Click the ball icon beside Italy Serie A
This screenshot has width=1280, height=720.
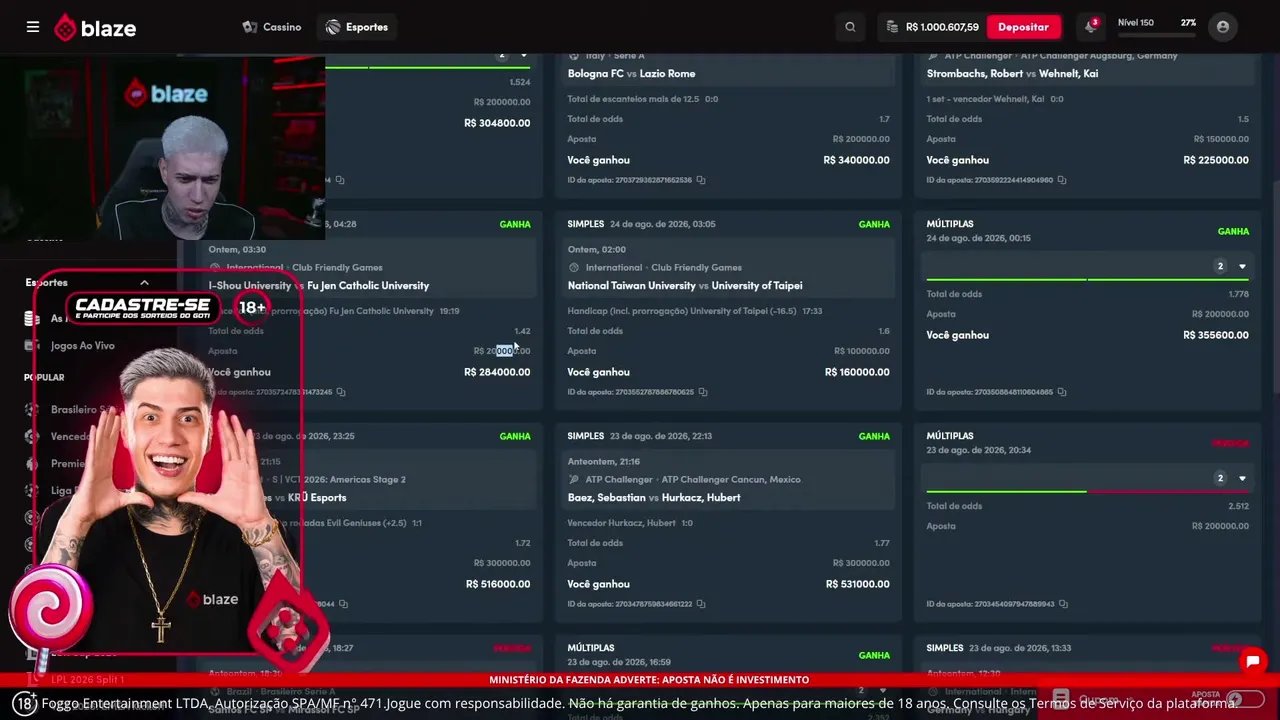[574, 56]
